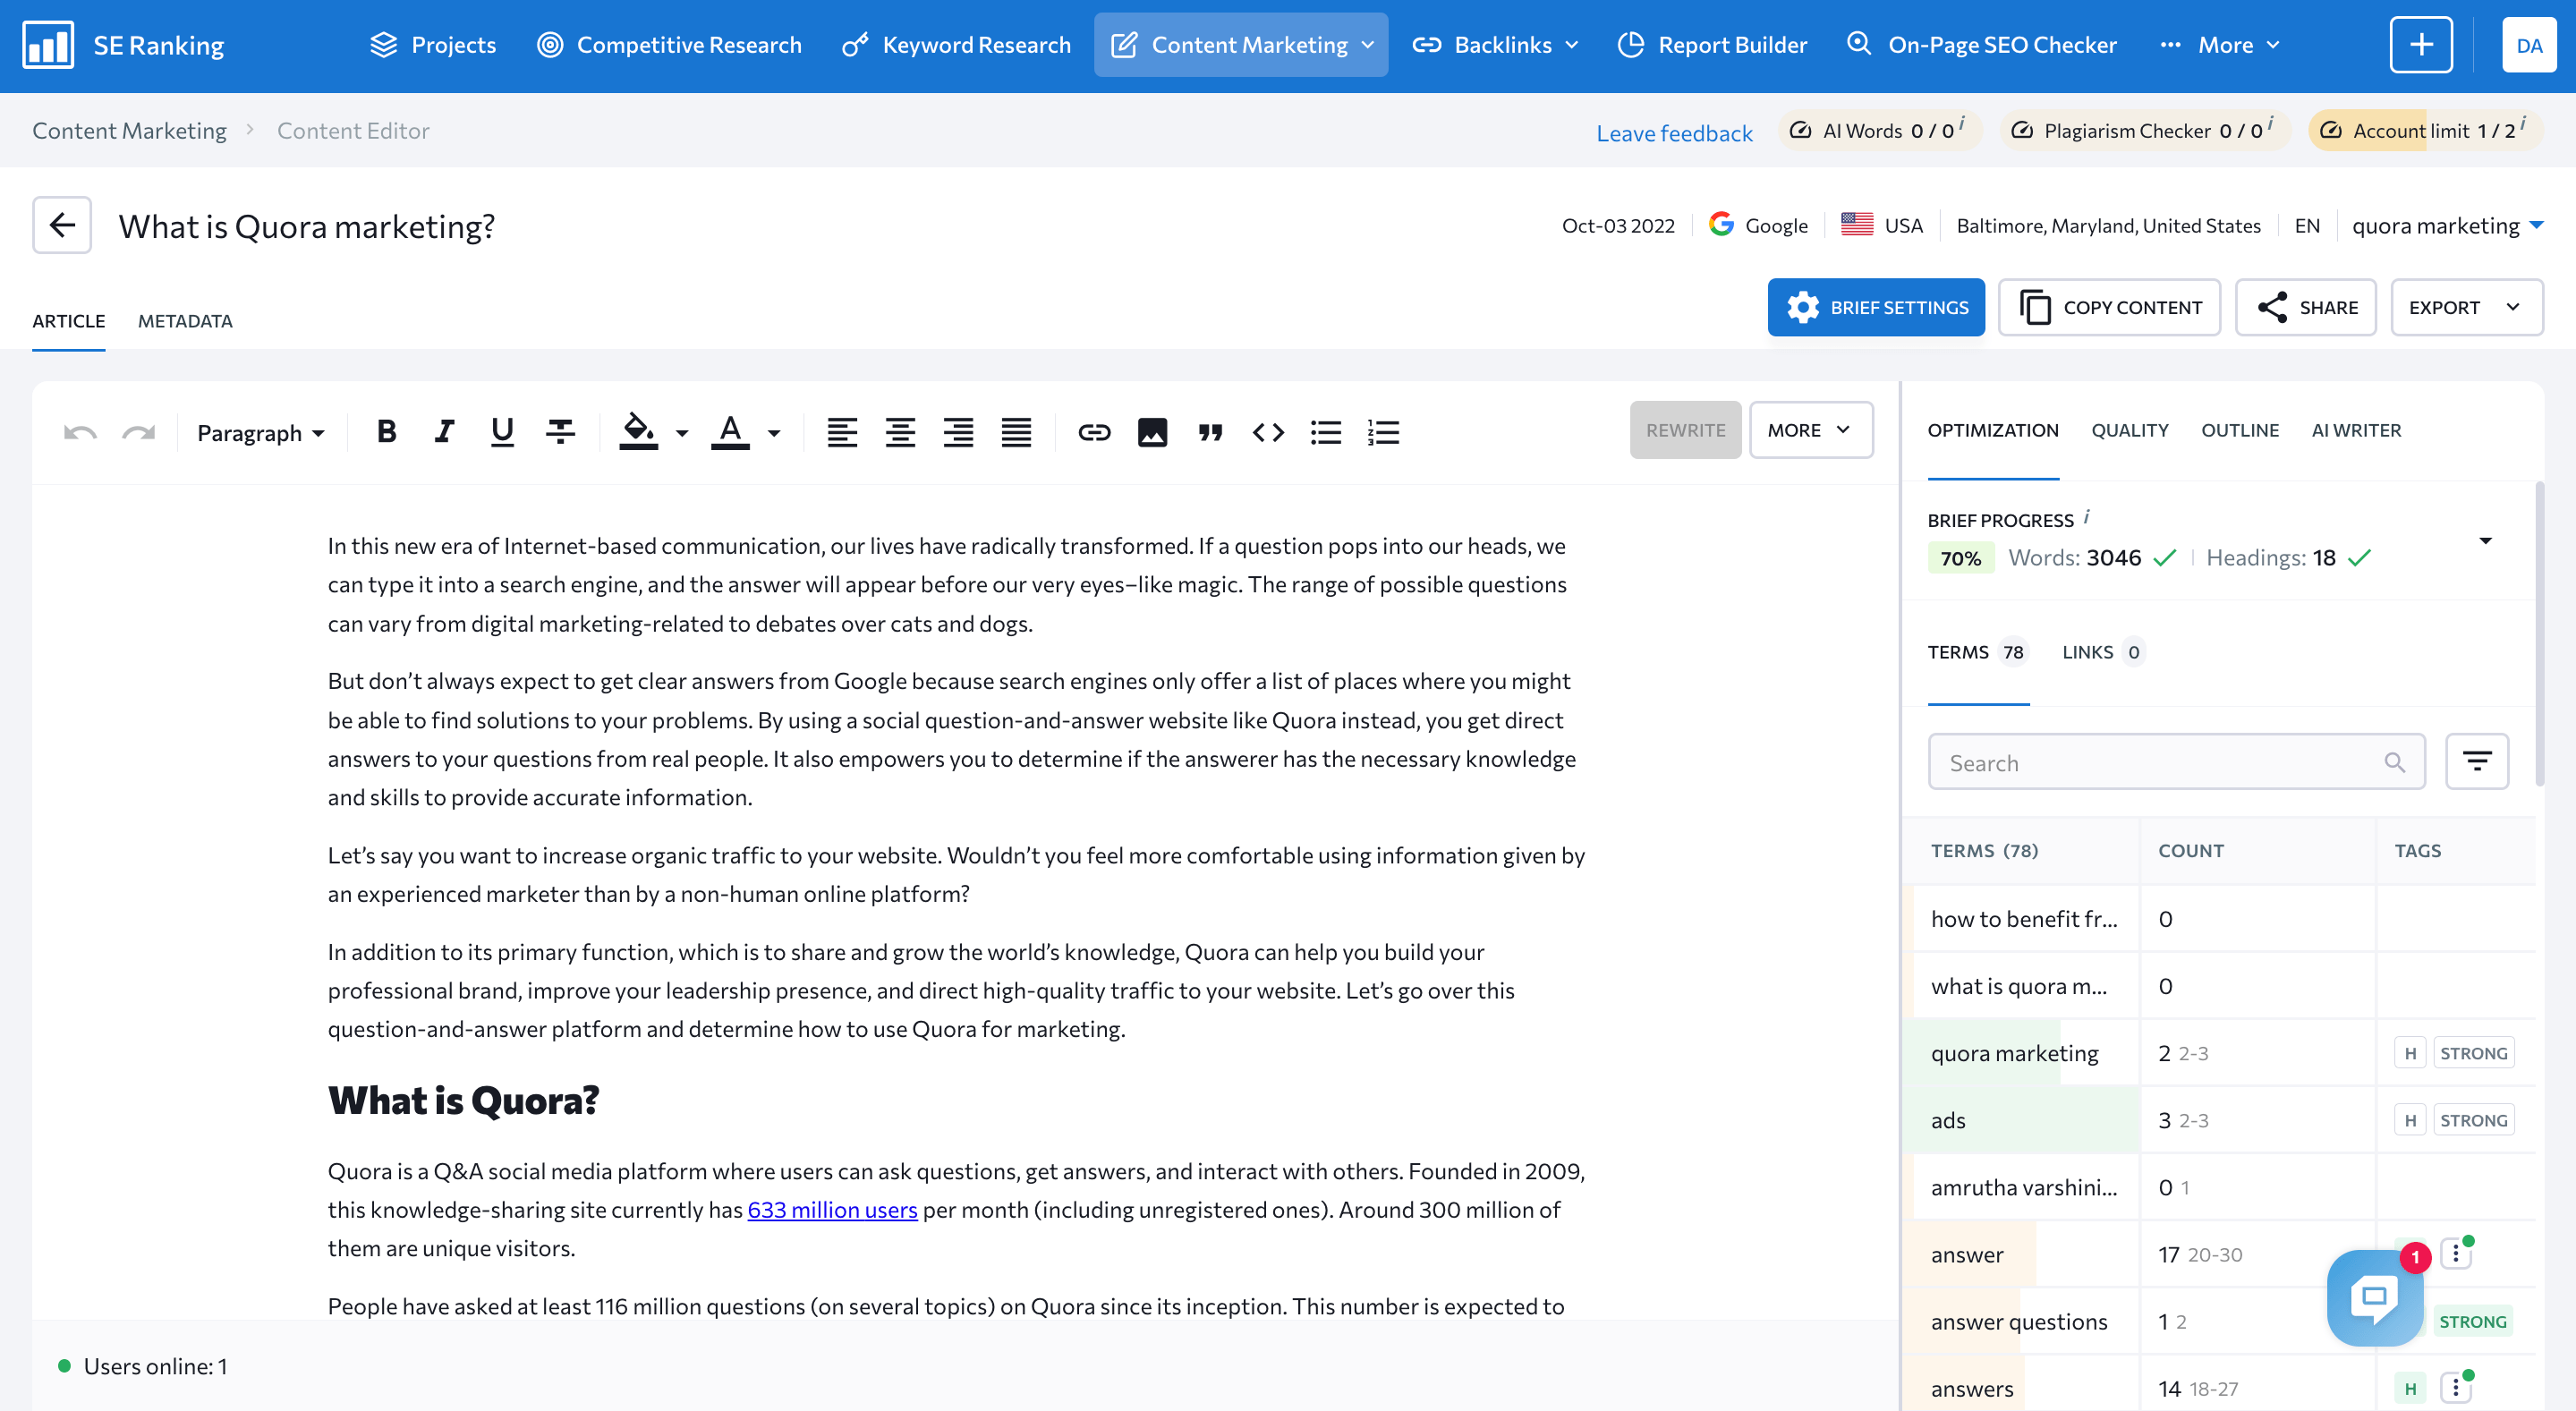Toggle underline formatting
Image resolution: width=2576 pixels, height=1411 pixels.
[502, 432]
